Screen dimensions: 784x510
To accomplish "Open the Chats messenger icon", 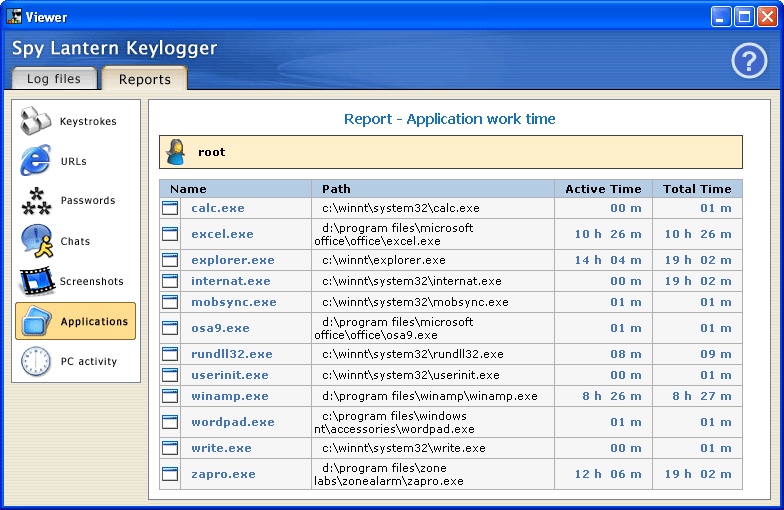I will coord(37,241).
